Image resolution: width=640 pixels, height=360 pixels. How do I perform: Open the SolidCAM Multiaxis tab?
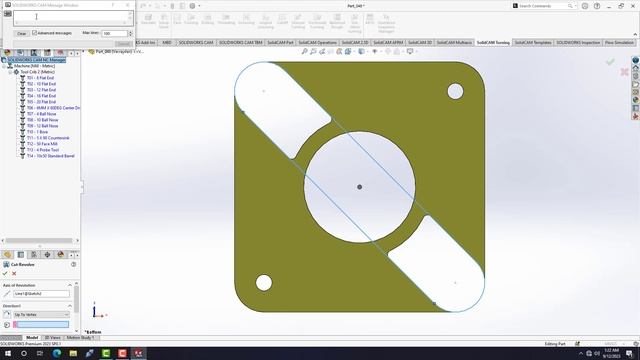coord(454,42)
